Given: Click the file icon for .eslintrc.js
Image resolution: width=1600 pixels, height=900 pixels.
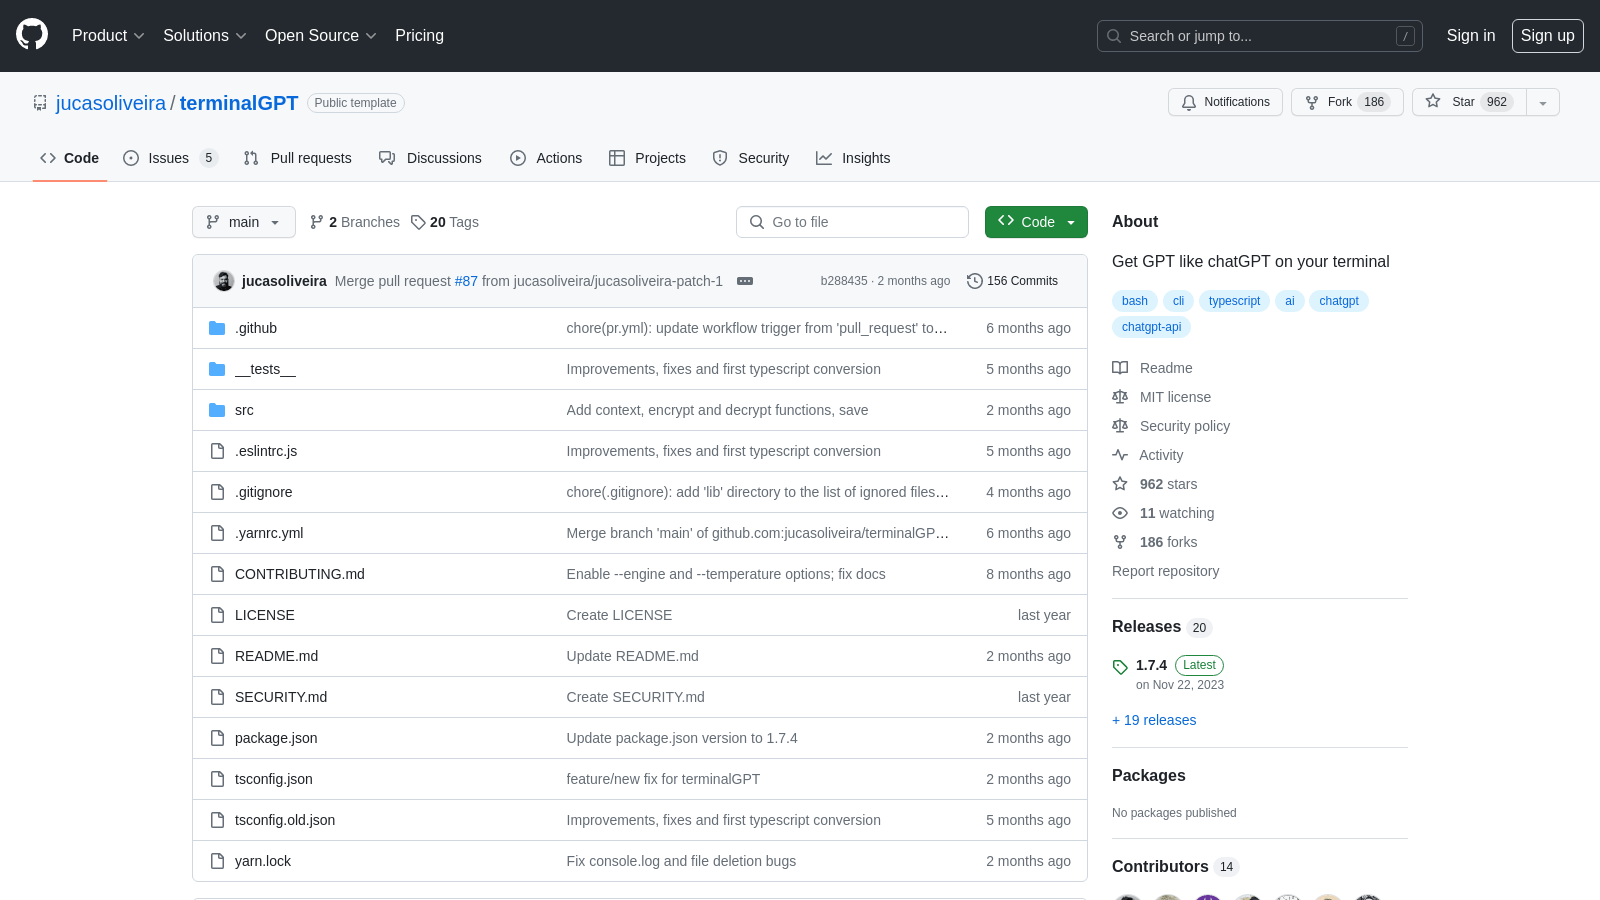Looking at the screenshot, I should tap(217, 451).
